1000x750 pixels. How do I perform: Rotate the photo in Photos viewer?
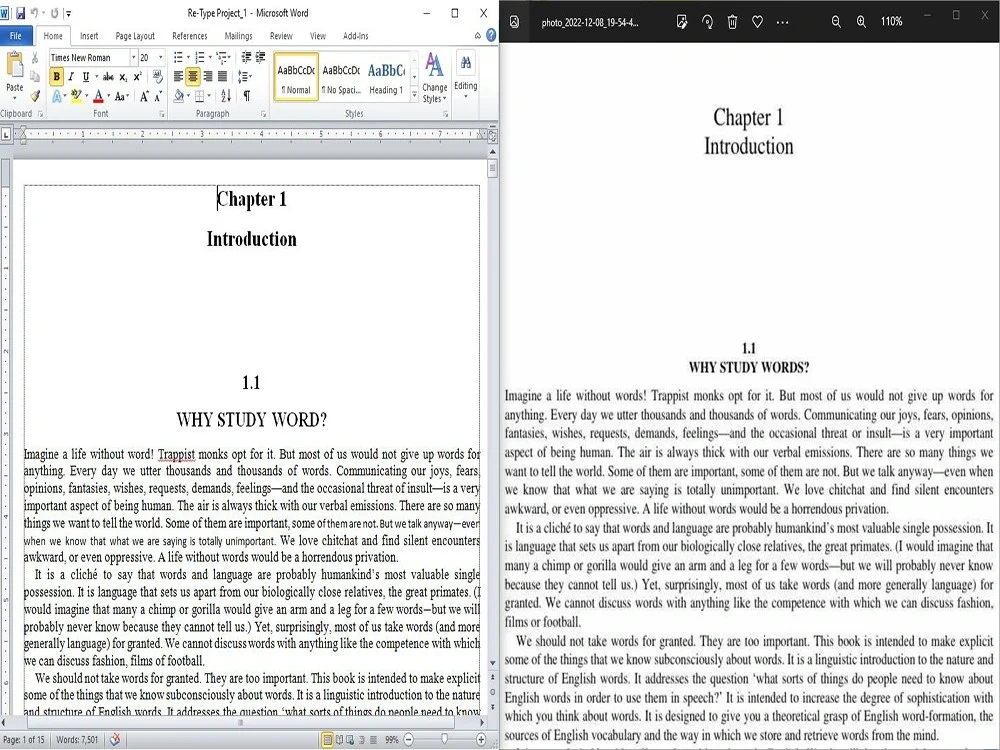[707, 21]
